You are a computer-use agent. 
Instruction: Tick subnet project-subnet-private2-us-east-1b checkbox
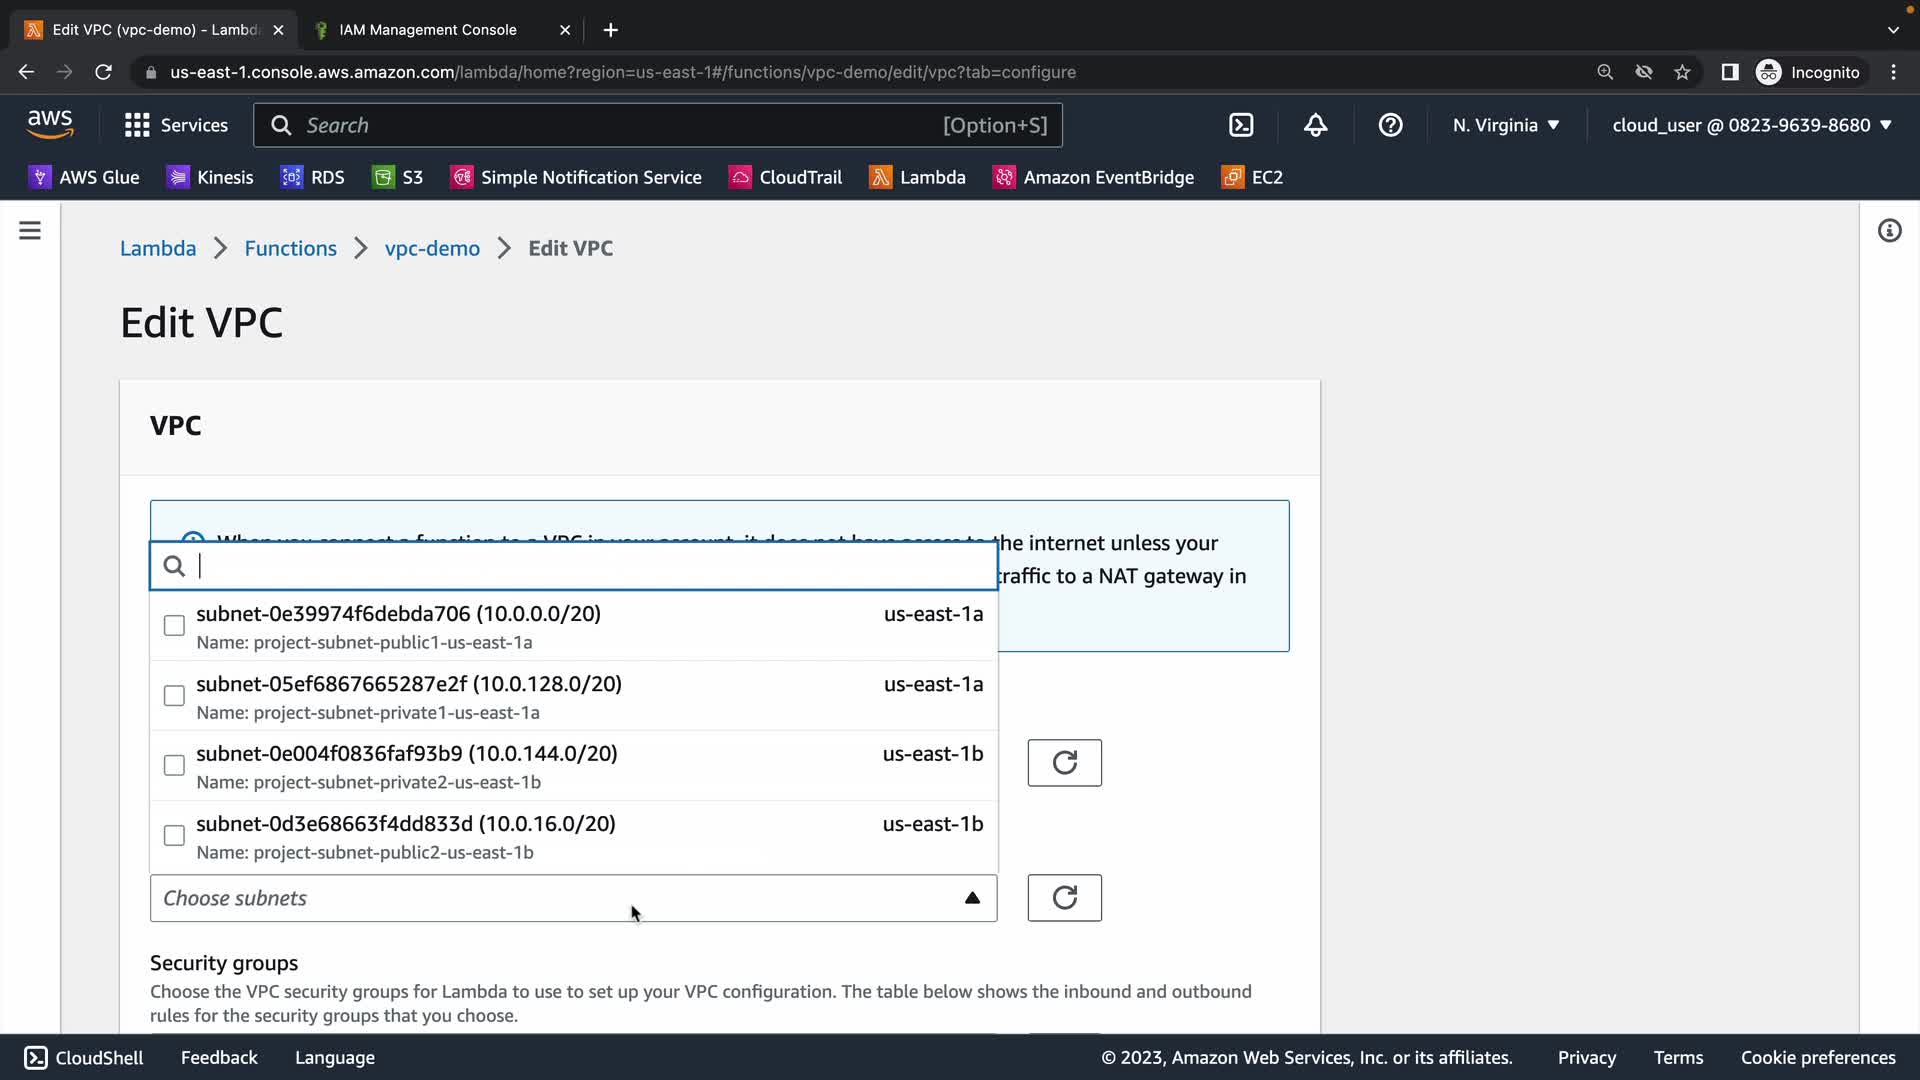[x=174, y=766]
